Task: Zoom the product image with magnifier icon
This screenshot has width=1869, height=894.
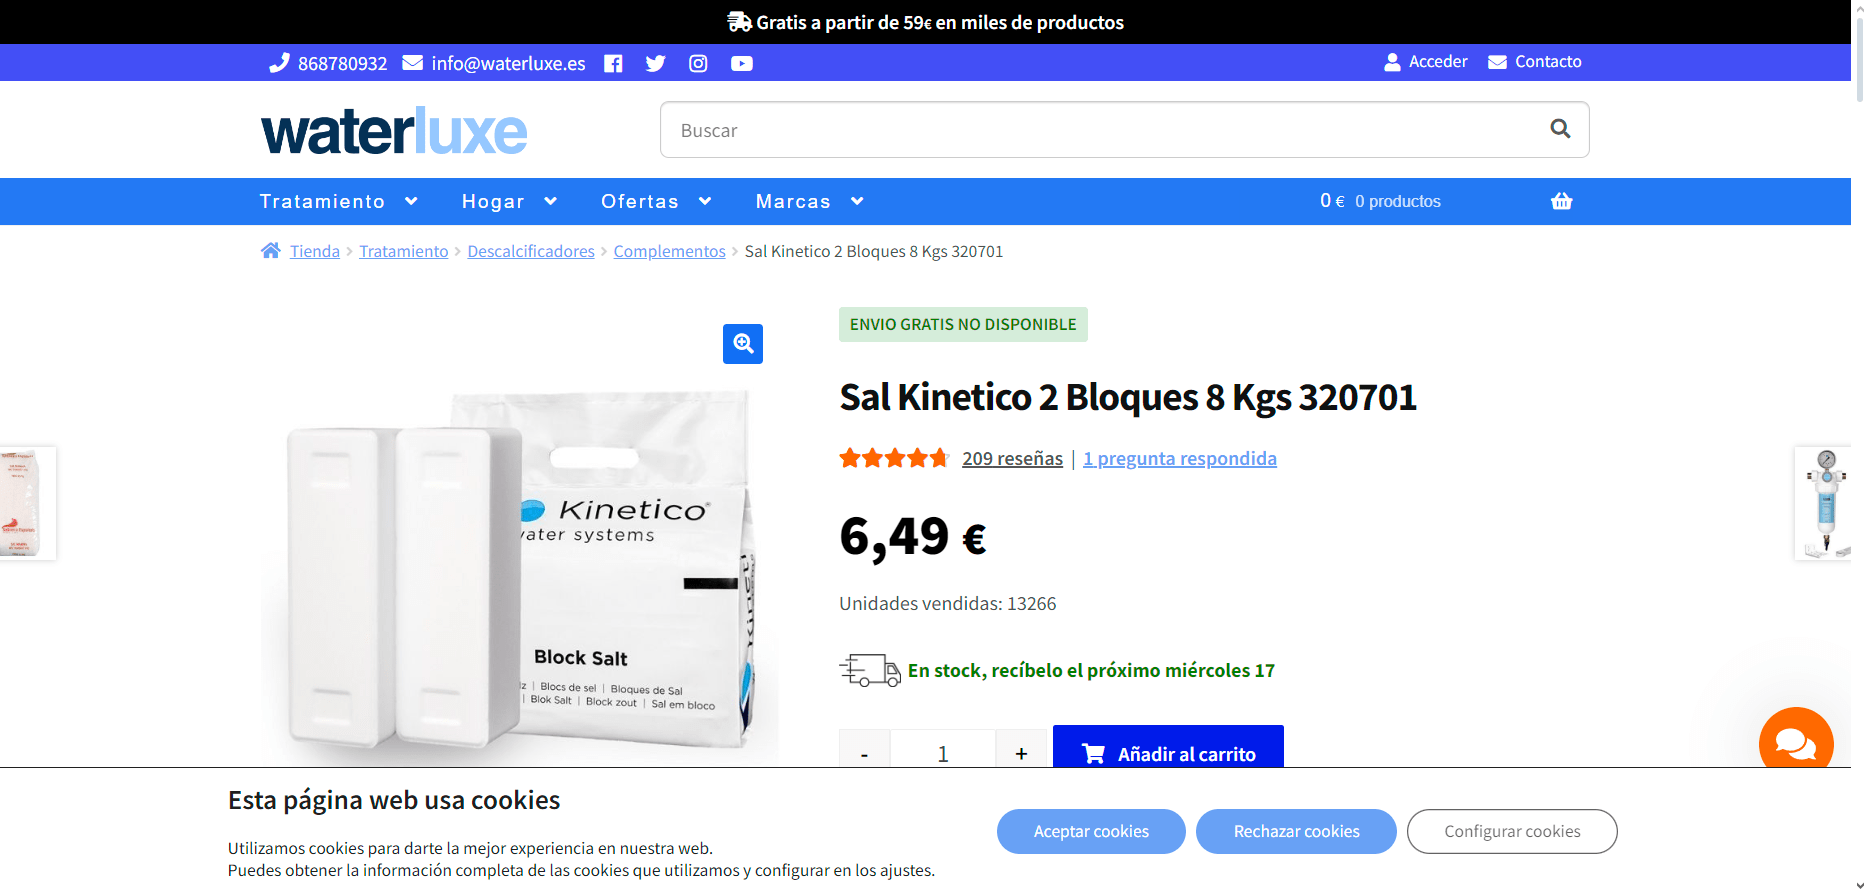Action: (x=743, y=344)
